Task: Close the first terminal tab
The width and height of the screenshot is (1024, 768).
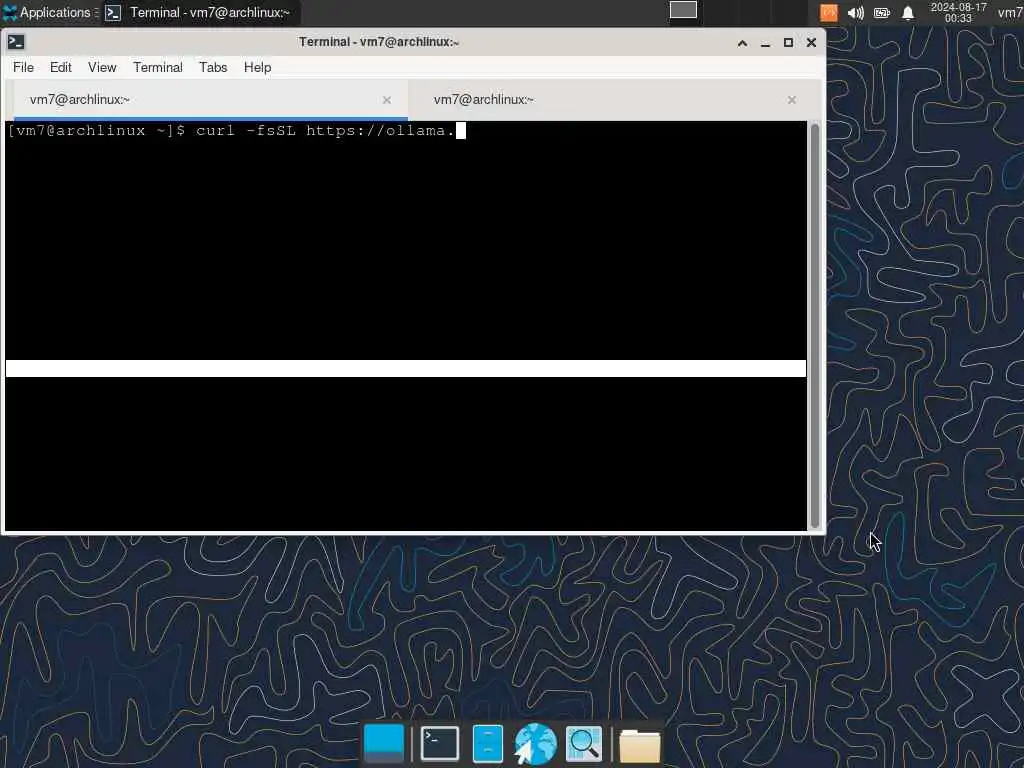Action: [x=387, y=100]
